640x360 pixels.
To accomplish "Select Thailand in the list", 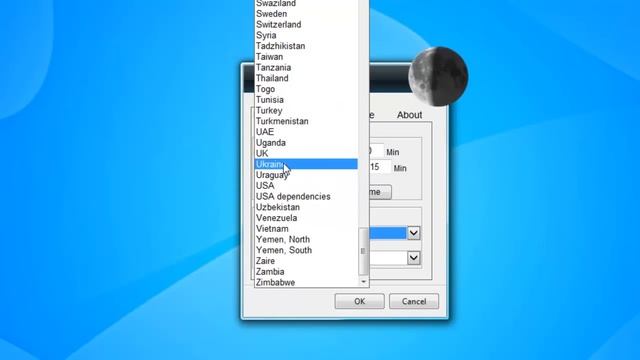I will [306, 78].
